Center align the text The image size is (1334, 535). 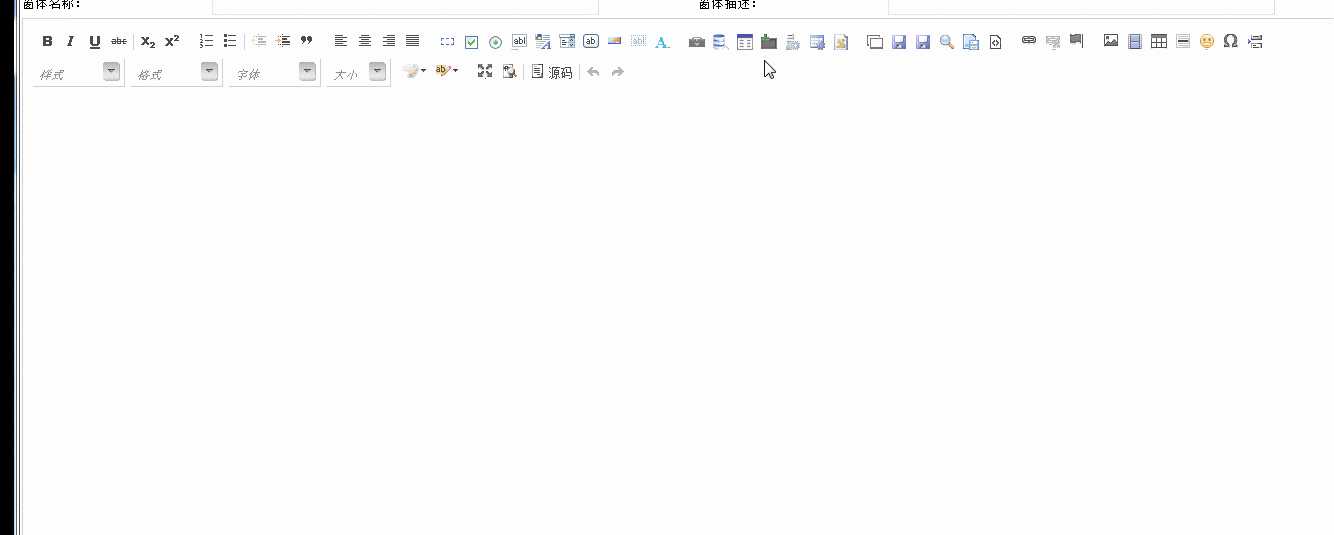coord(365,42)
